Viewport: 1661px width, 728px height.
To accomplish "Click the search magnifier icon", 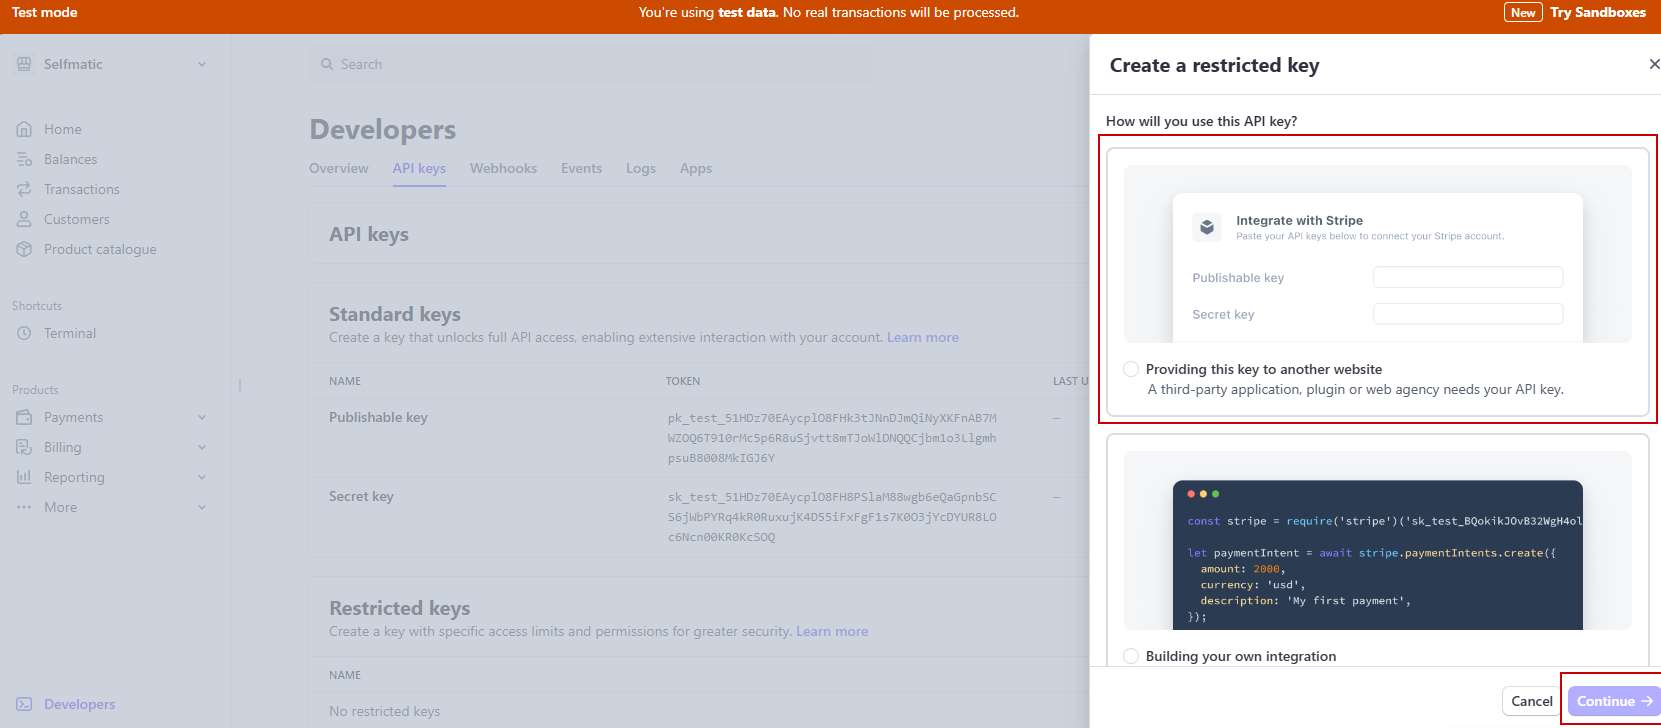I will tap(327, 64).
